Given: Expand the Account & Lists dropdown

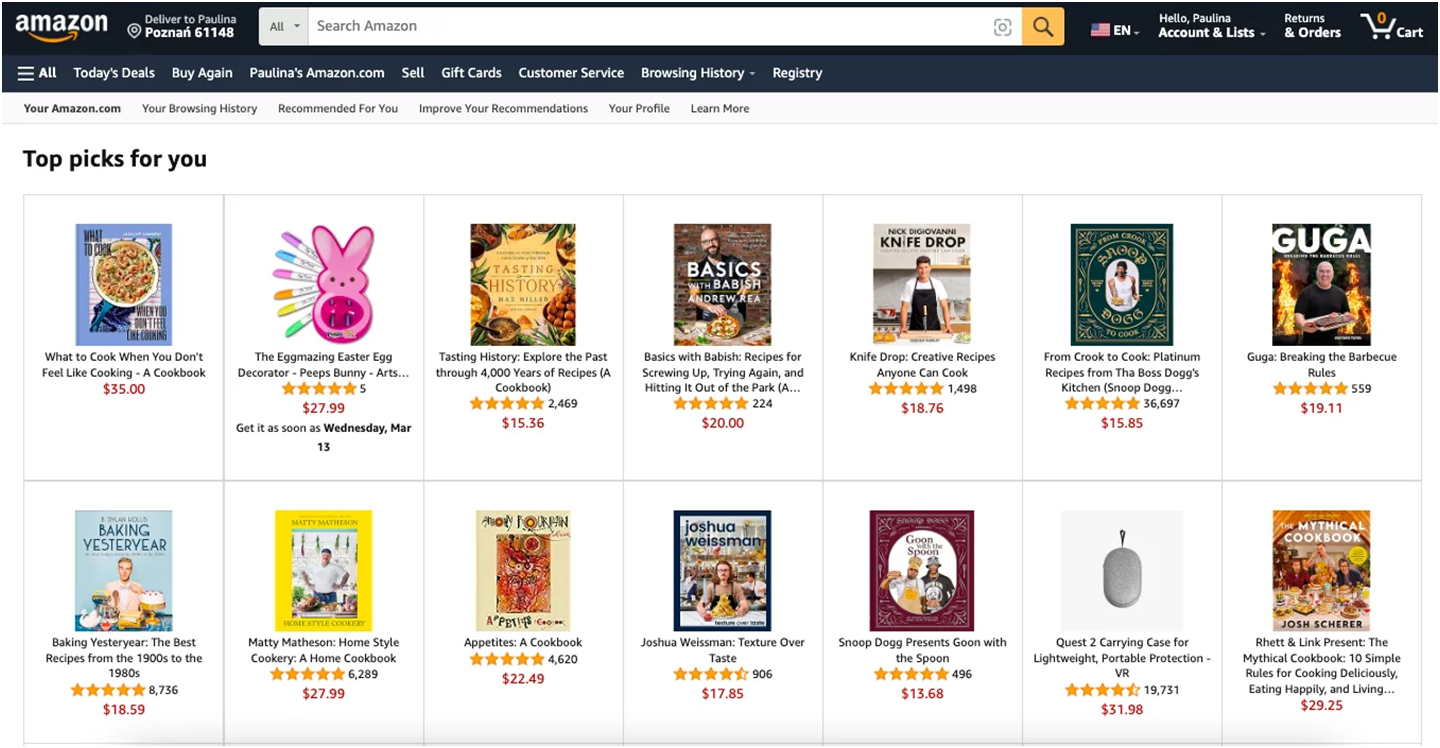Looking at the screenshot, I should (x=1211, y=33).
